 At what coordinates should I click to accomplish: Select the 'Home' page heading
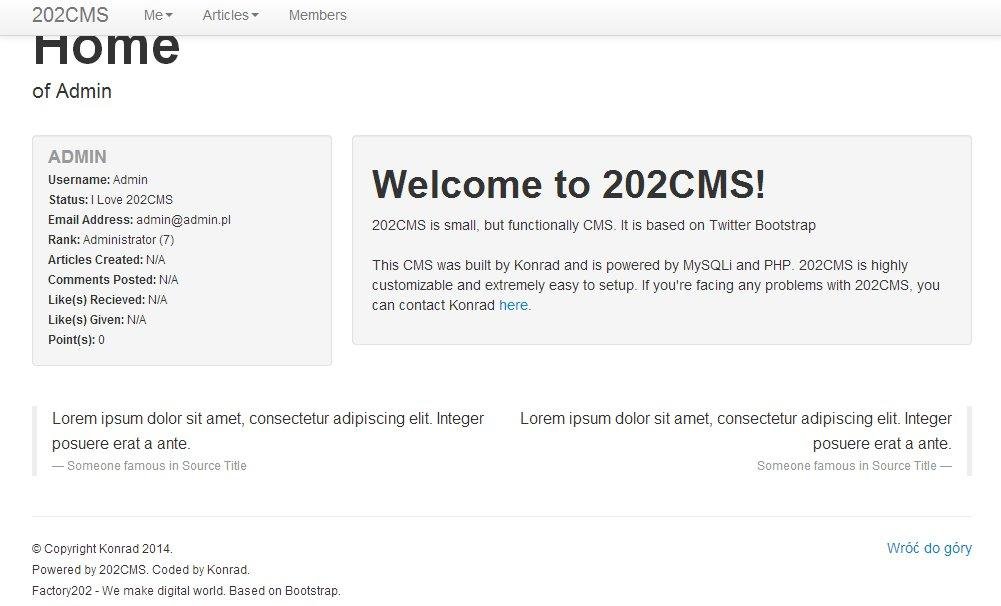[105, 45]
